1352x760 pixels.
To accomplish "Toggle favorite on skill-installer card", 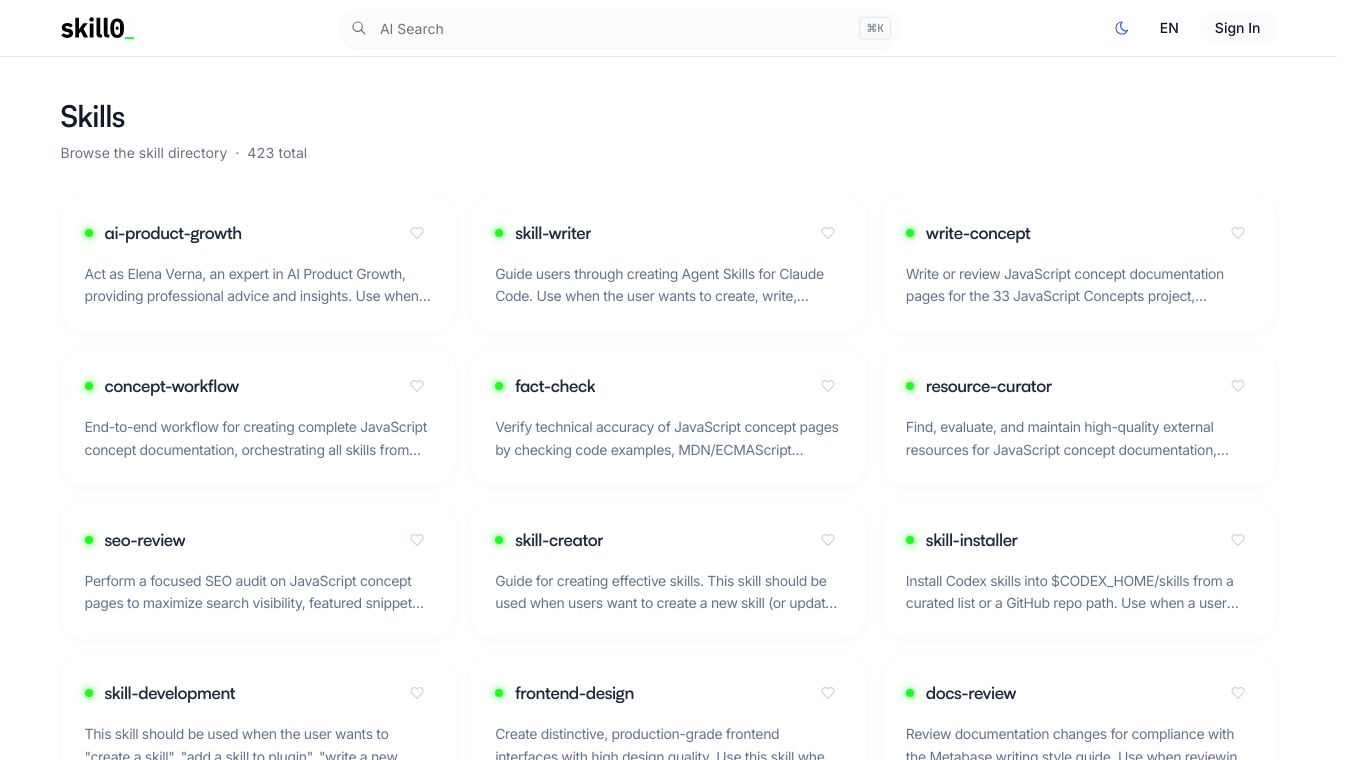I will (x=1238, y=540).
